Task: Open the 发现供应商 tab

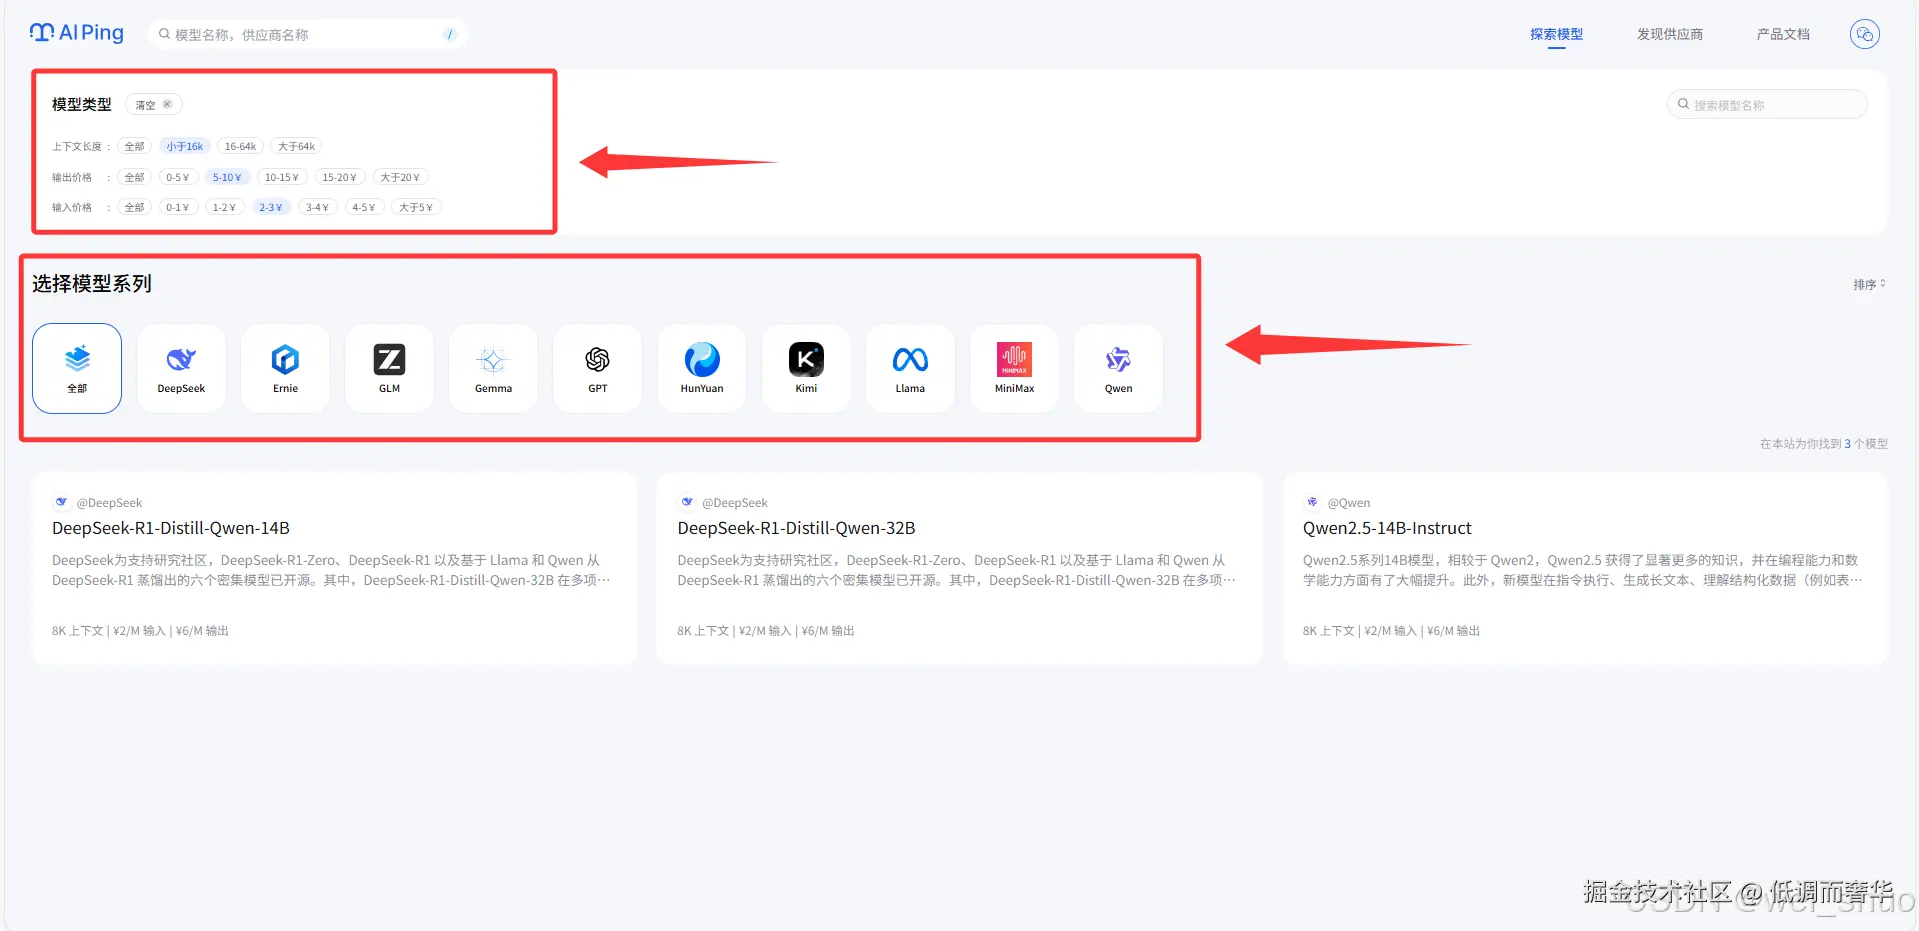Action: click(1669, 34)
